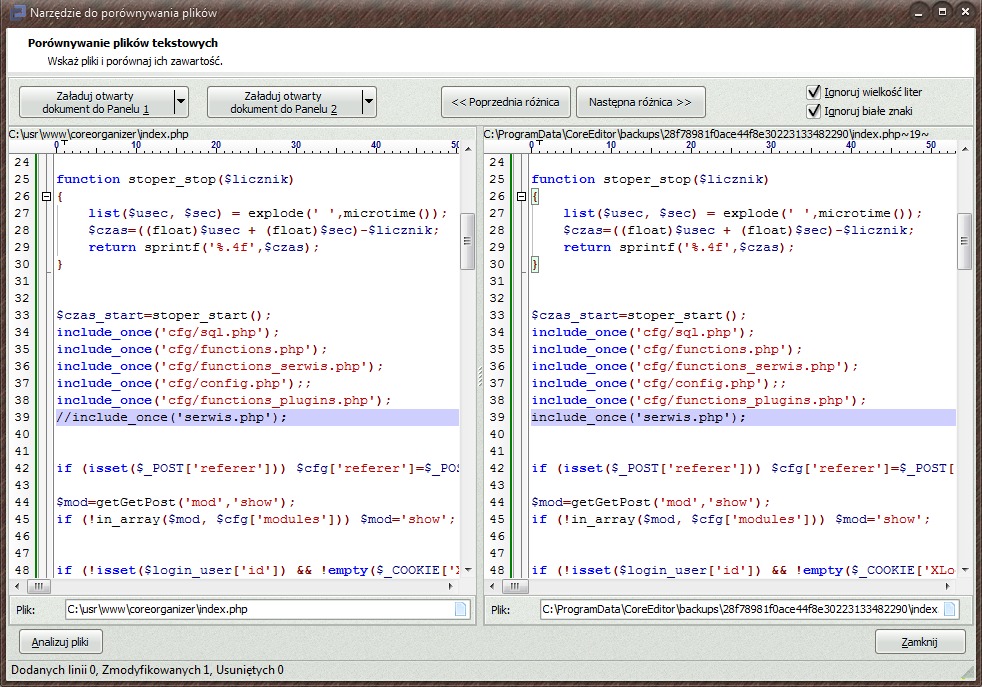The height and width of the screenshot is (687, 982).
Task: Toggle Ignoruj białe znaki checkbox
Action: tap(813, 111)
